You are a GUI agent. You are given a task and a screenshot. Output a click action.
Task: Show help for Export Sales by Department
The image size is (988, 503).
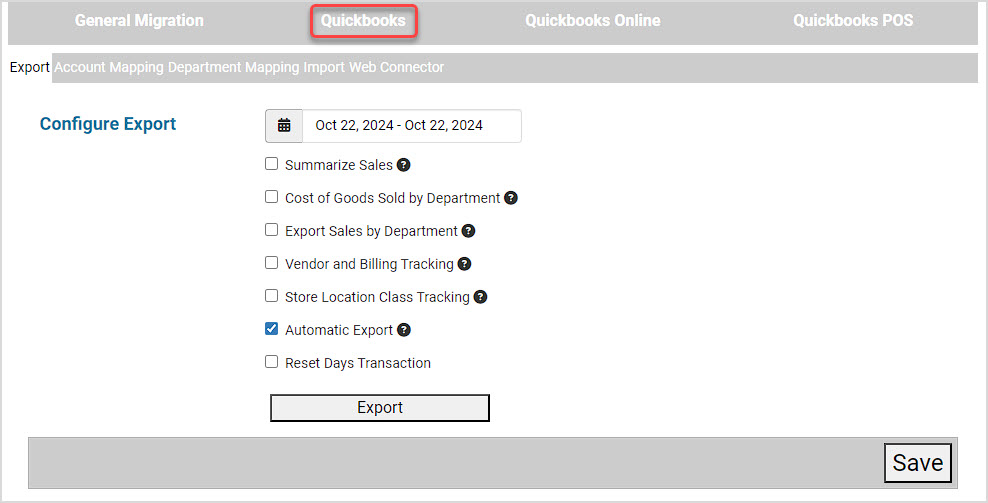468,231
